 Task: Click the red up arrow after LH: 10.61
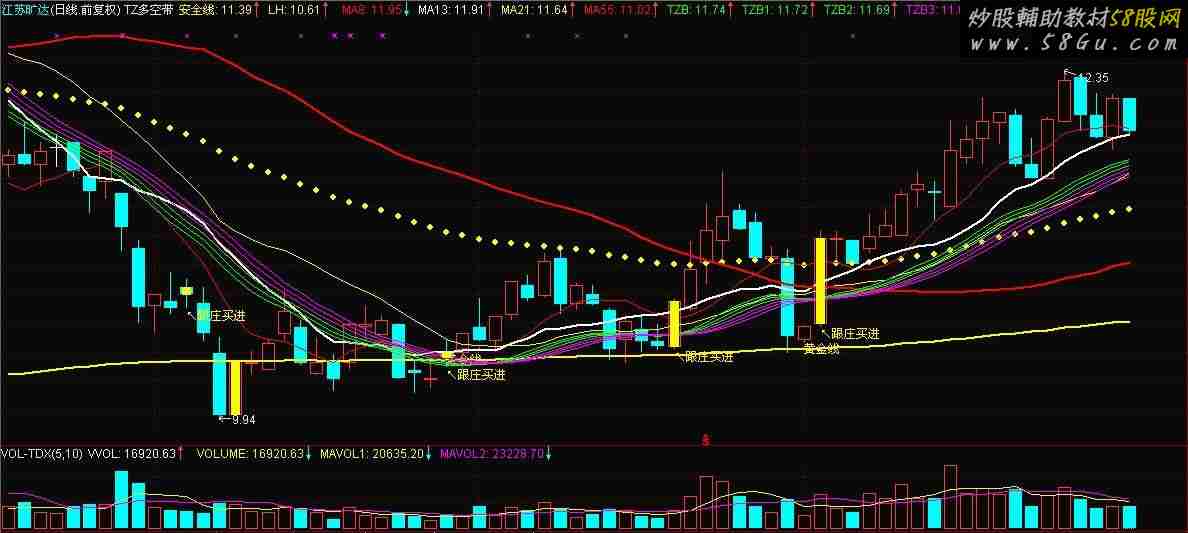point(323,11)
